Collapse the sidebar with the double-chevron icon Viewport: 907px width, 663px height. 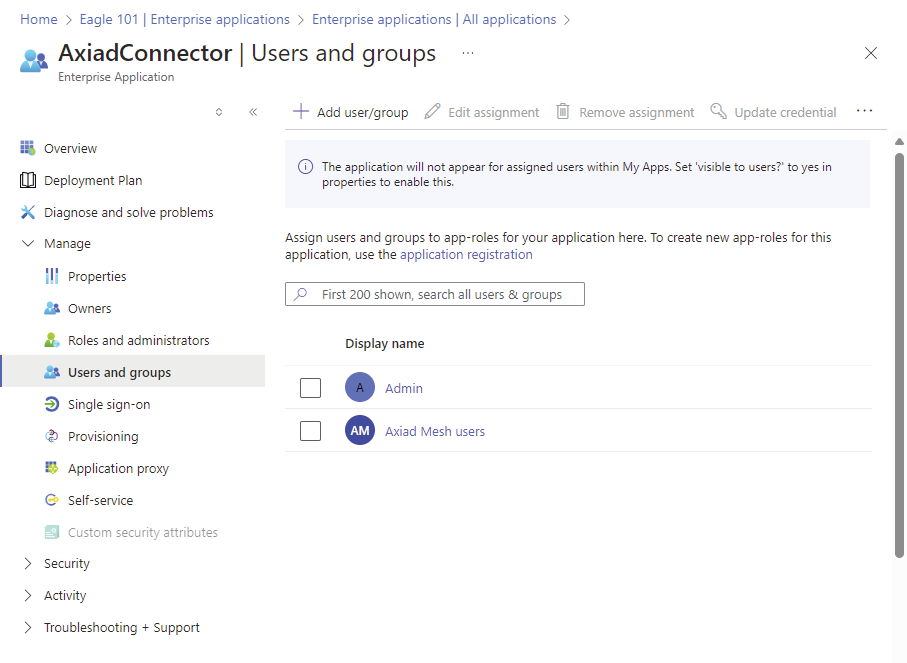coord(253,112)
